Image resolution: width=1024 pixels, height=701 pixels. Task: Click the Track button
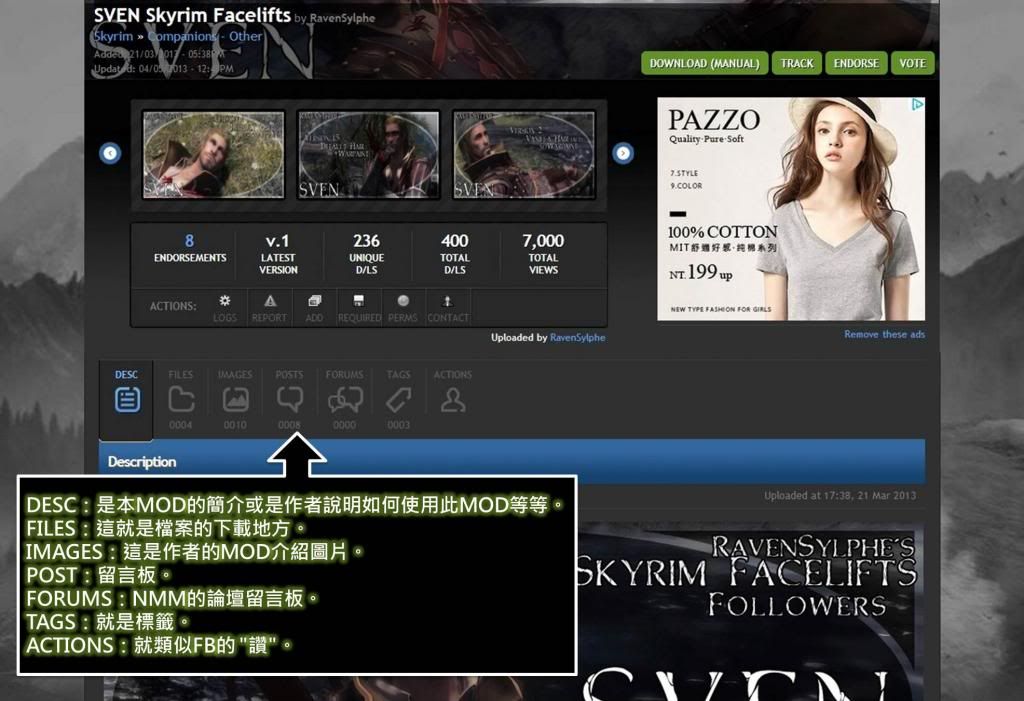point(796,63)
